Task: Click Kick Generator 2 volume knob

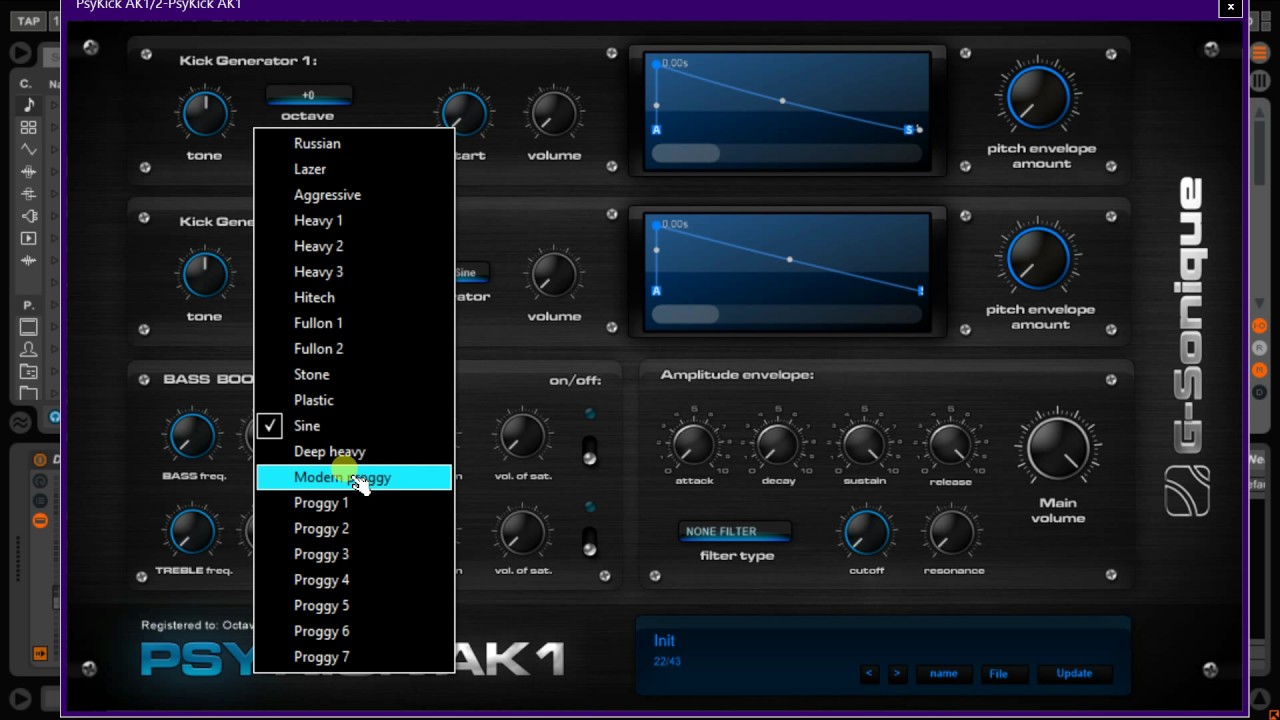Action: [554, 274]
